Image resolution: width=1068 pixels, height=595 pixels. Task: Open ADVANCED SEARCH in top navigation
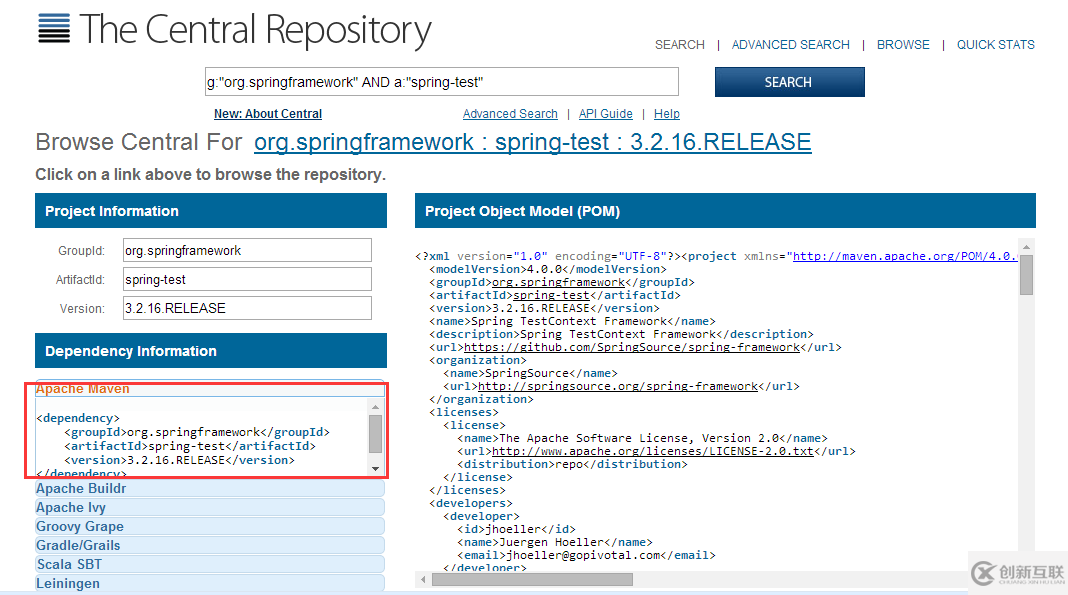click(791, 45)
